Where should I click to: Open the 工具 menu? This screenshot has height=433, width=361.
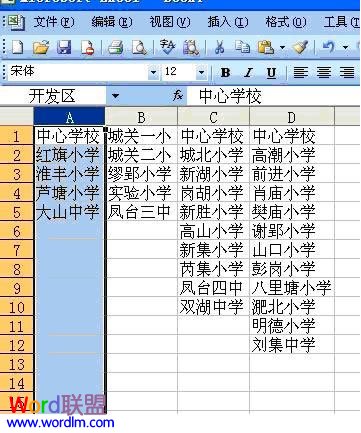coord(342,22)
